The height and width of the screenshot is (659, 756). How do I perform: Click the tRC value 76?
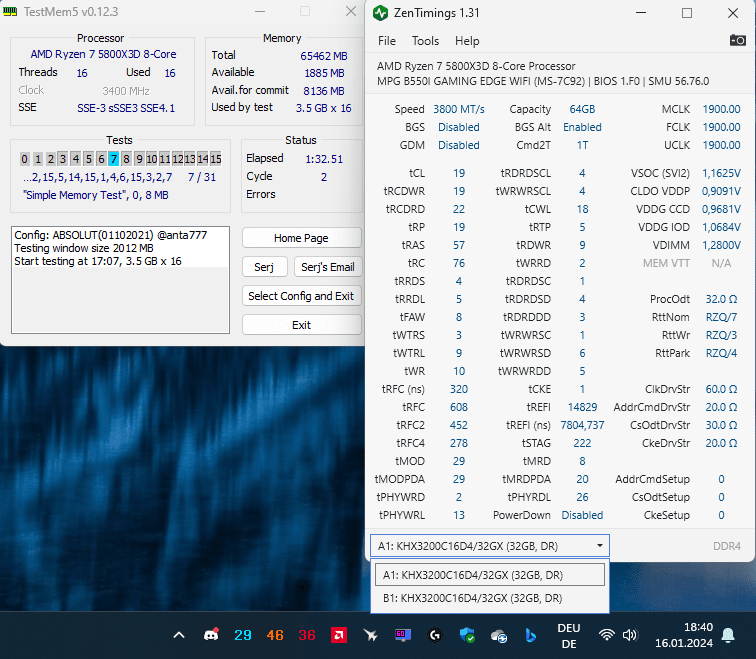pos(459,263)
